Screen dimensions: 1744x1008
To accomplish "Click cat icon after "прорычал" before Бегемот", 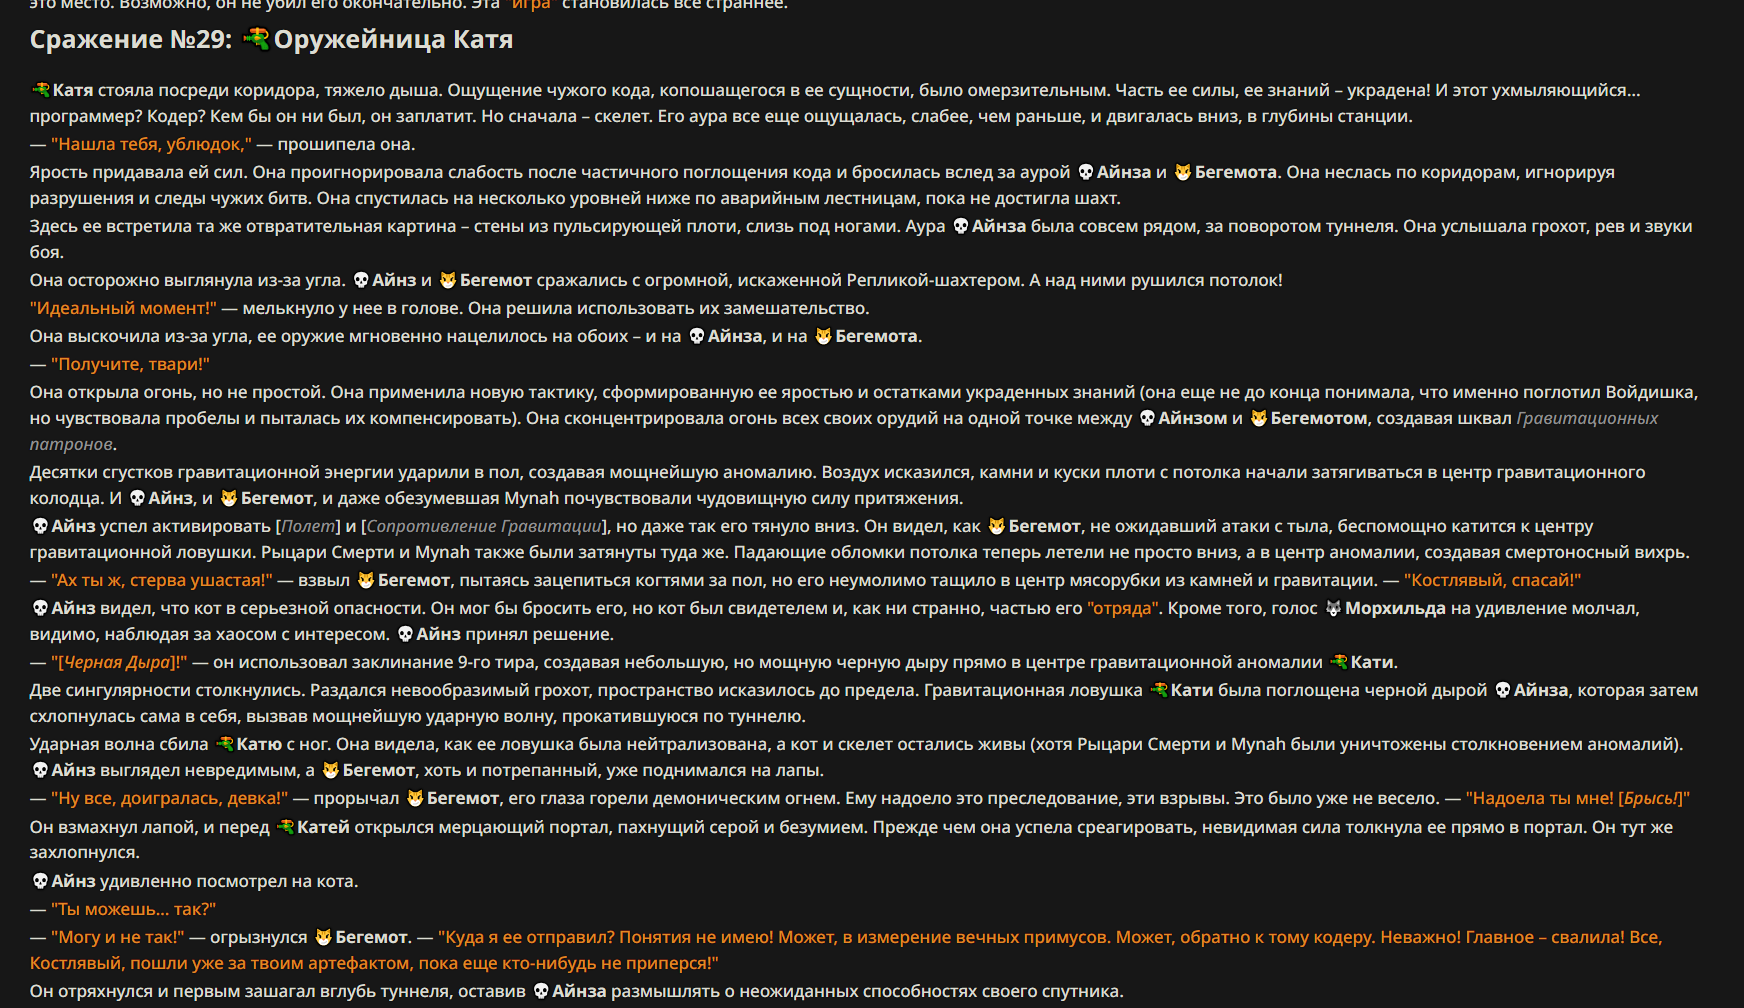I will point(415,798).
